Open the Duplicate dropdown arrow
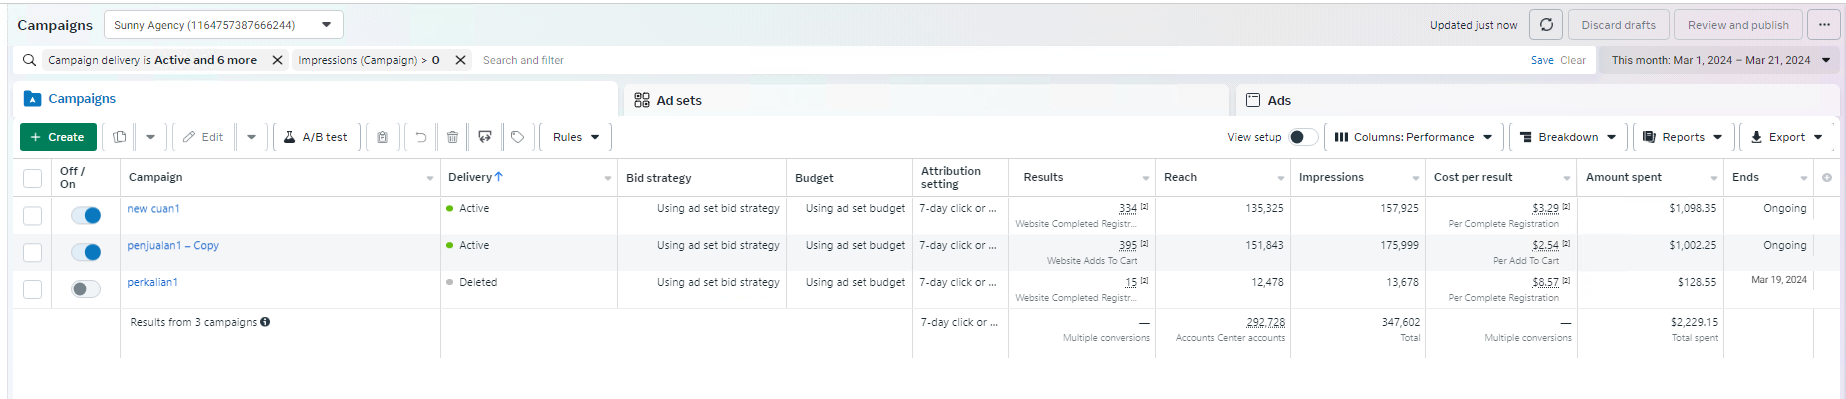Screen dimensions: 1846x399 click(151, 137)
